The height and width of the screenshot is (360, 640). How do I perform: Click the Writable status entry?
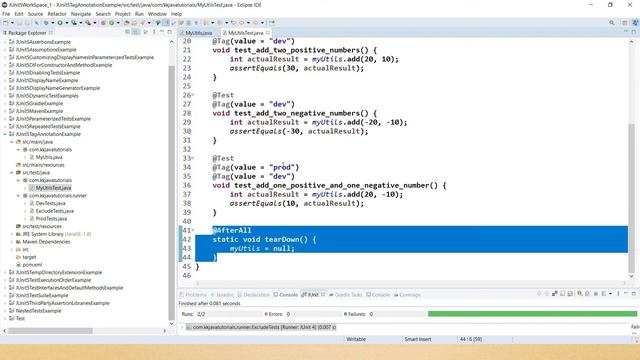click(356, 339)
